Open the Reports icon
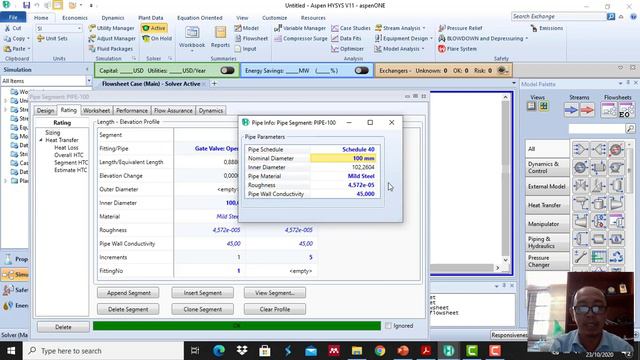The image size is (640, 360). (220, 37)
